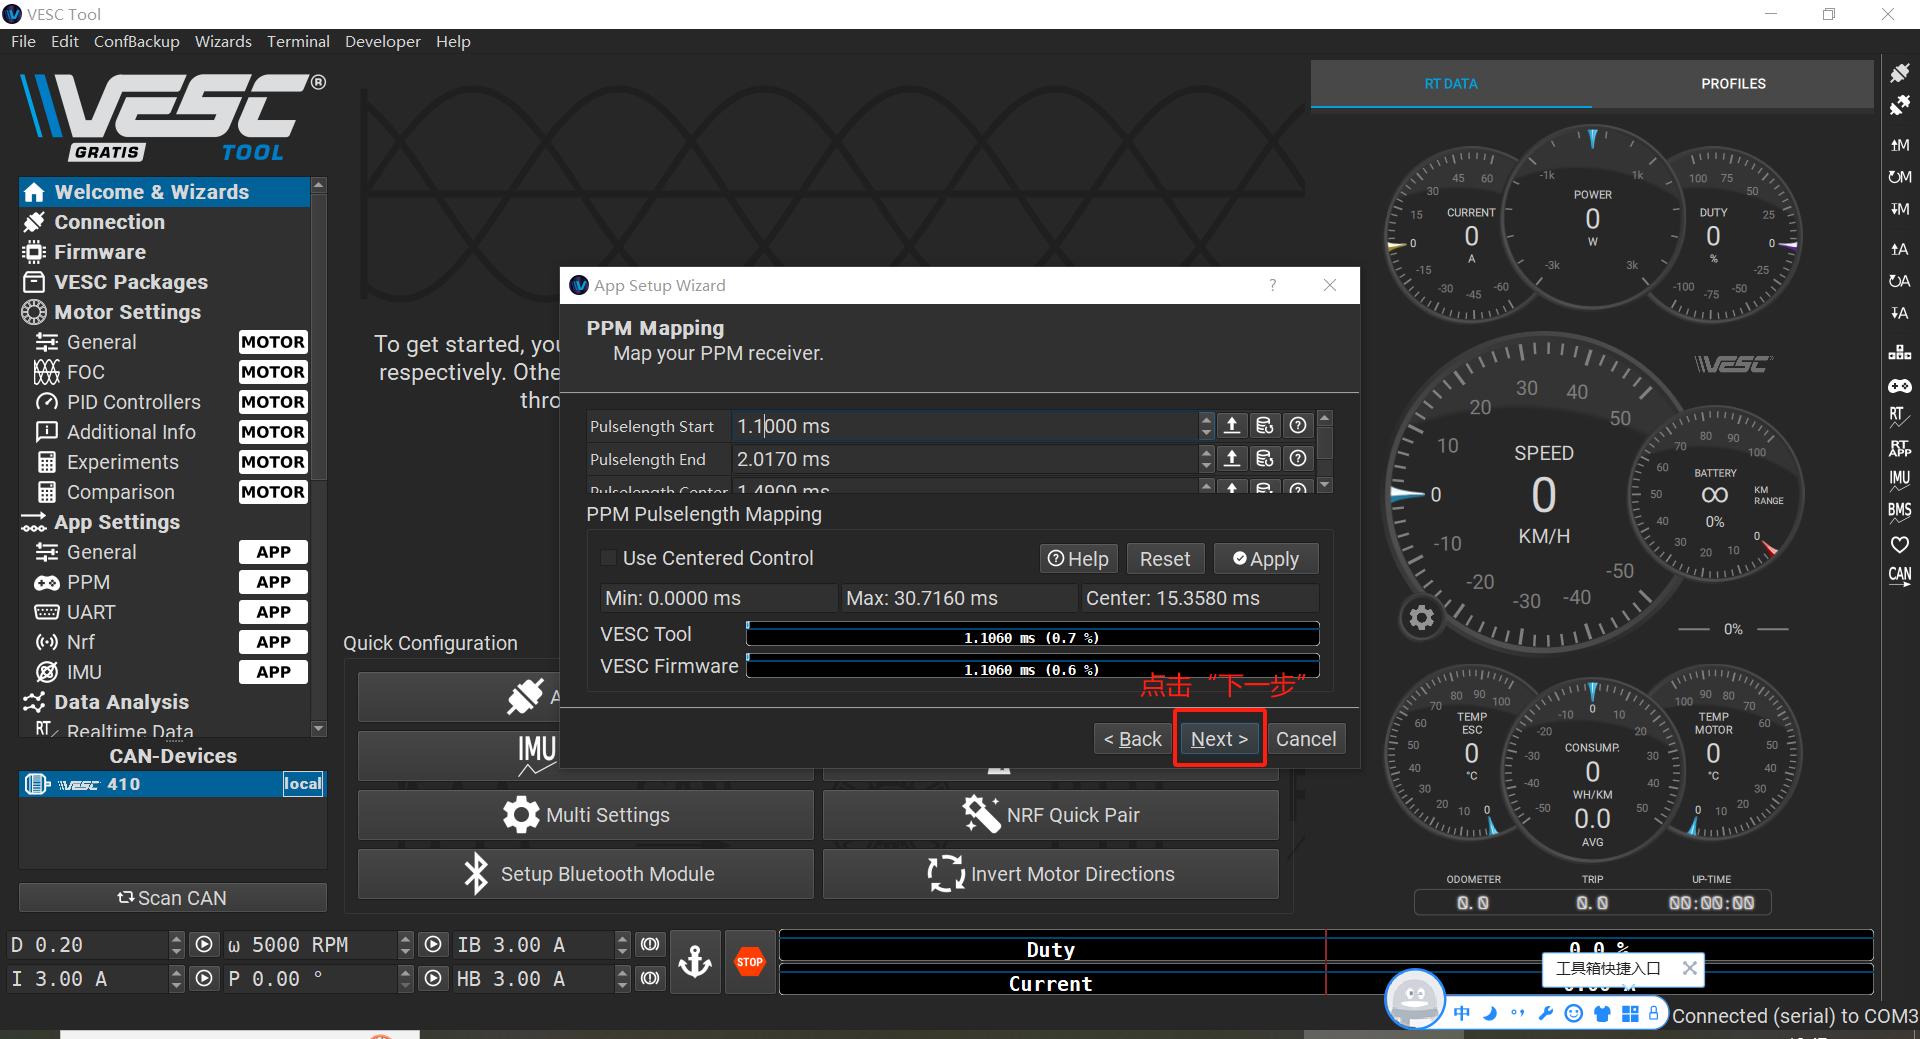Open help icon for Pulselength End row
The height and width of the screenshot is (1039, 1920).
[1298, 459]
